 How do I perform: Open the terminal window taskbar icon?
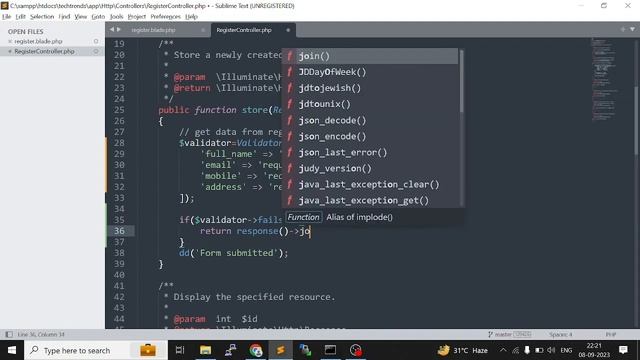331,350
